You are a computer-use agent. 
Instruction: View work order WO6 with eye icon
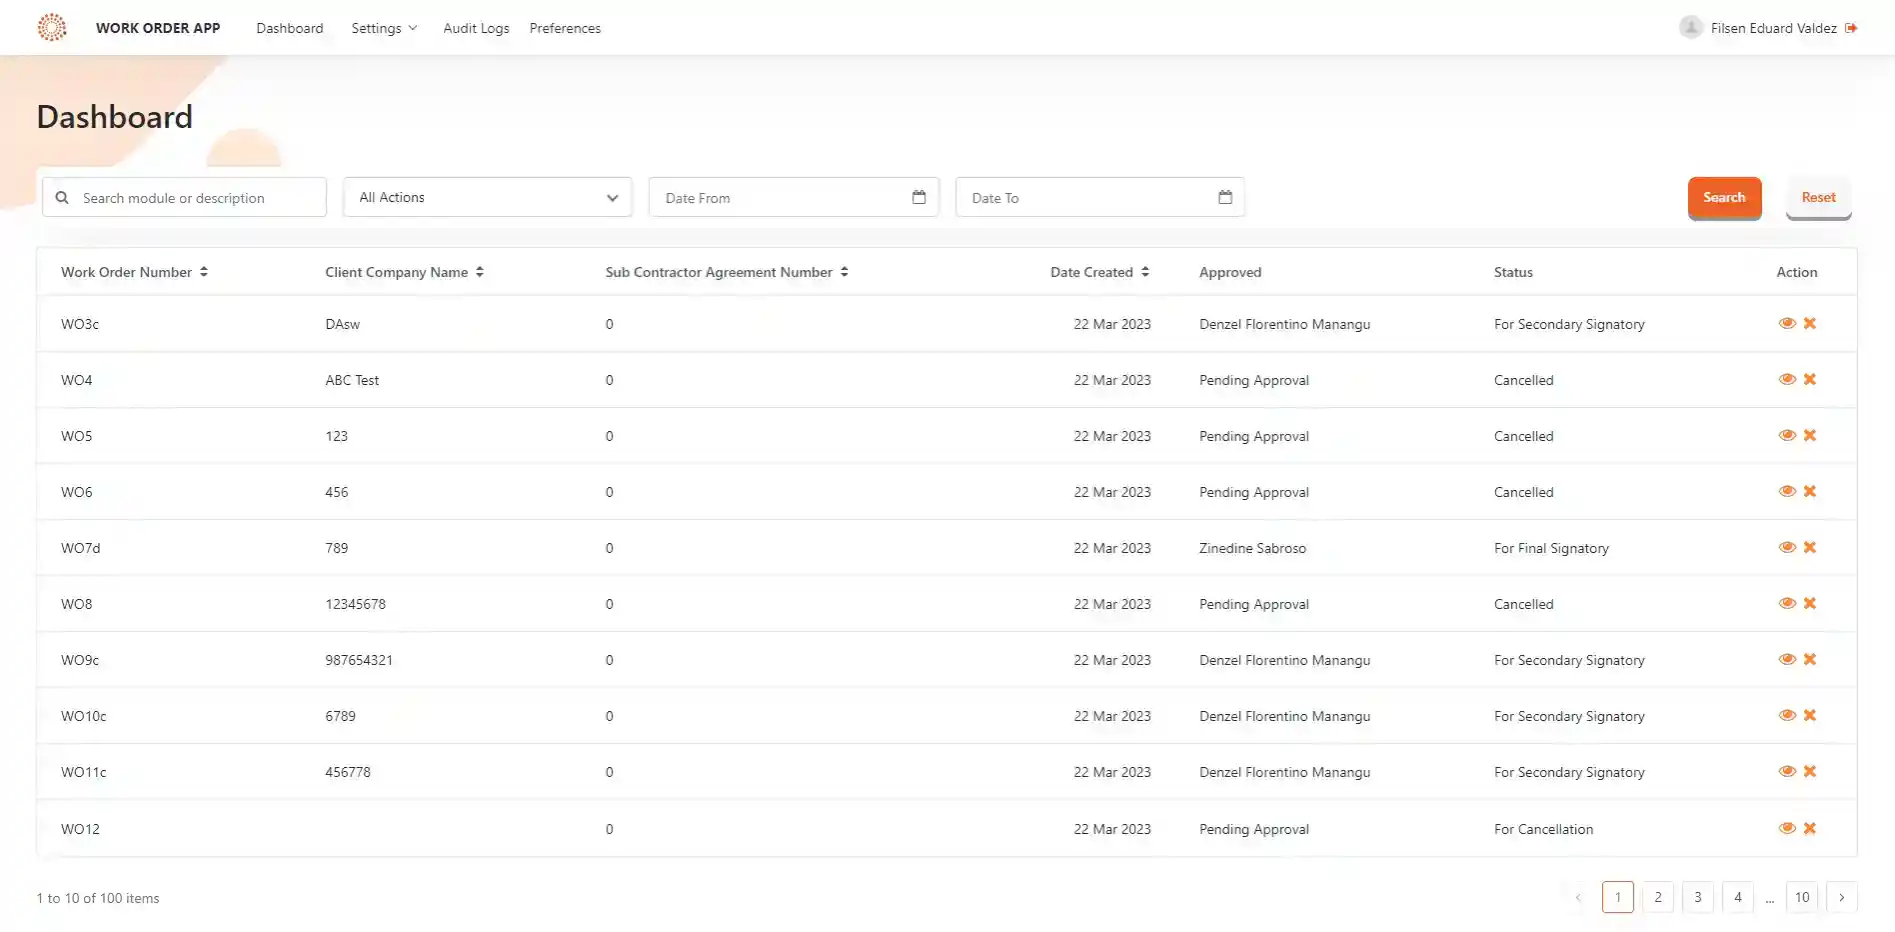pos(1787,491)
